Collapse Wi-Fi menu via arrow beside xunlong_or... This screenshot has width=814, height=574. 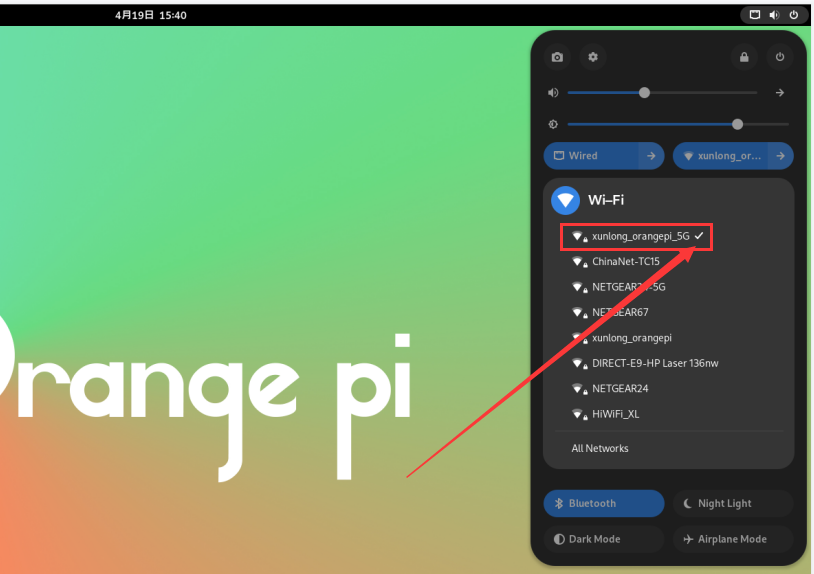click(780, 156)
